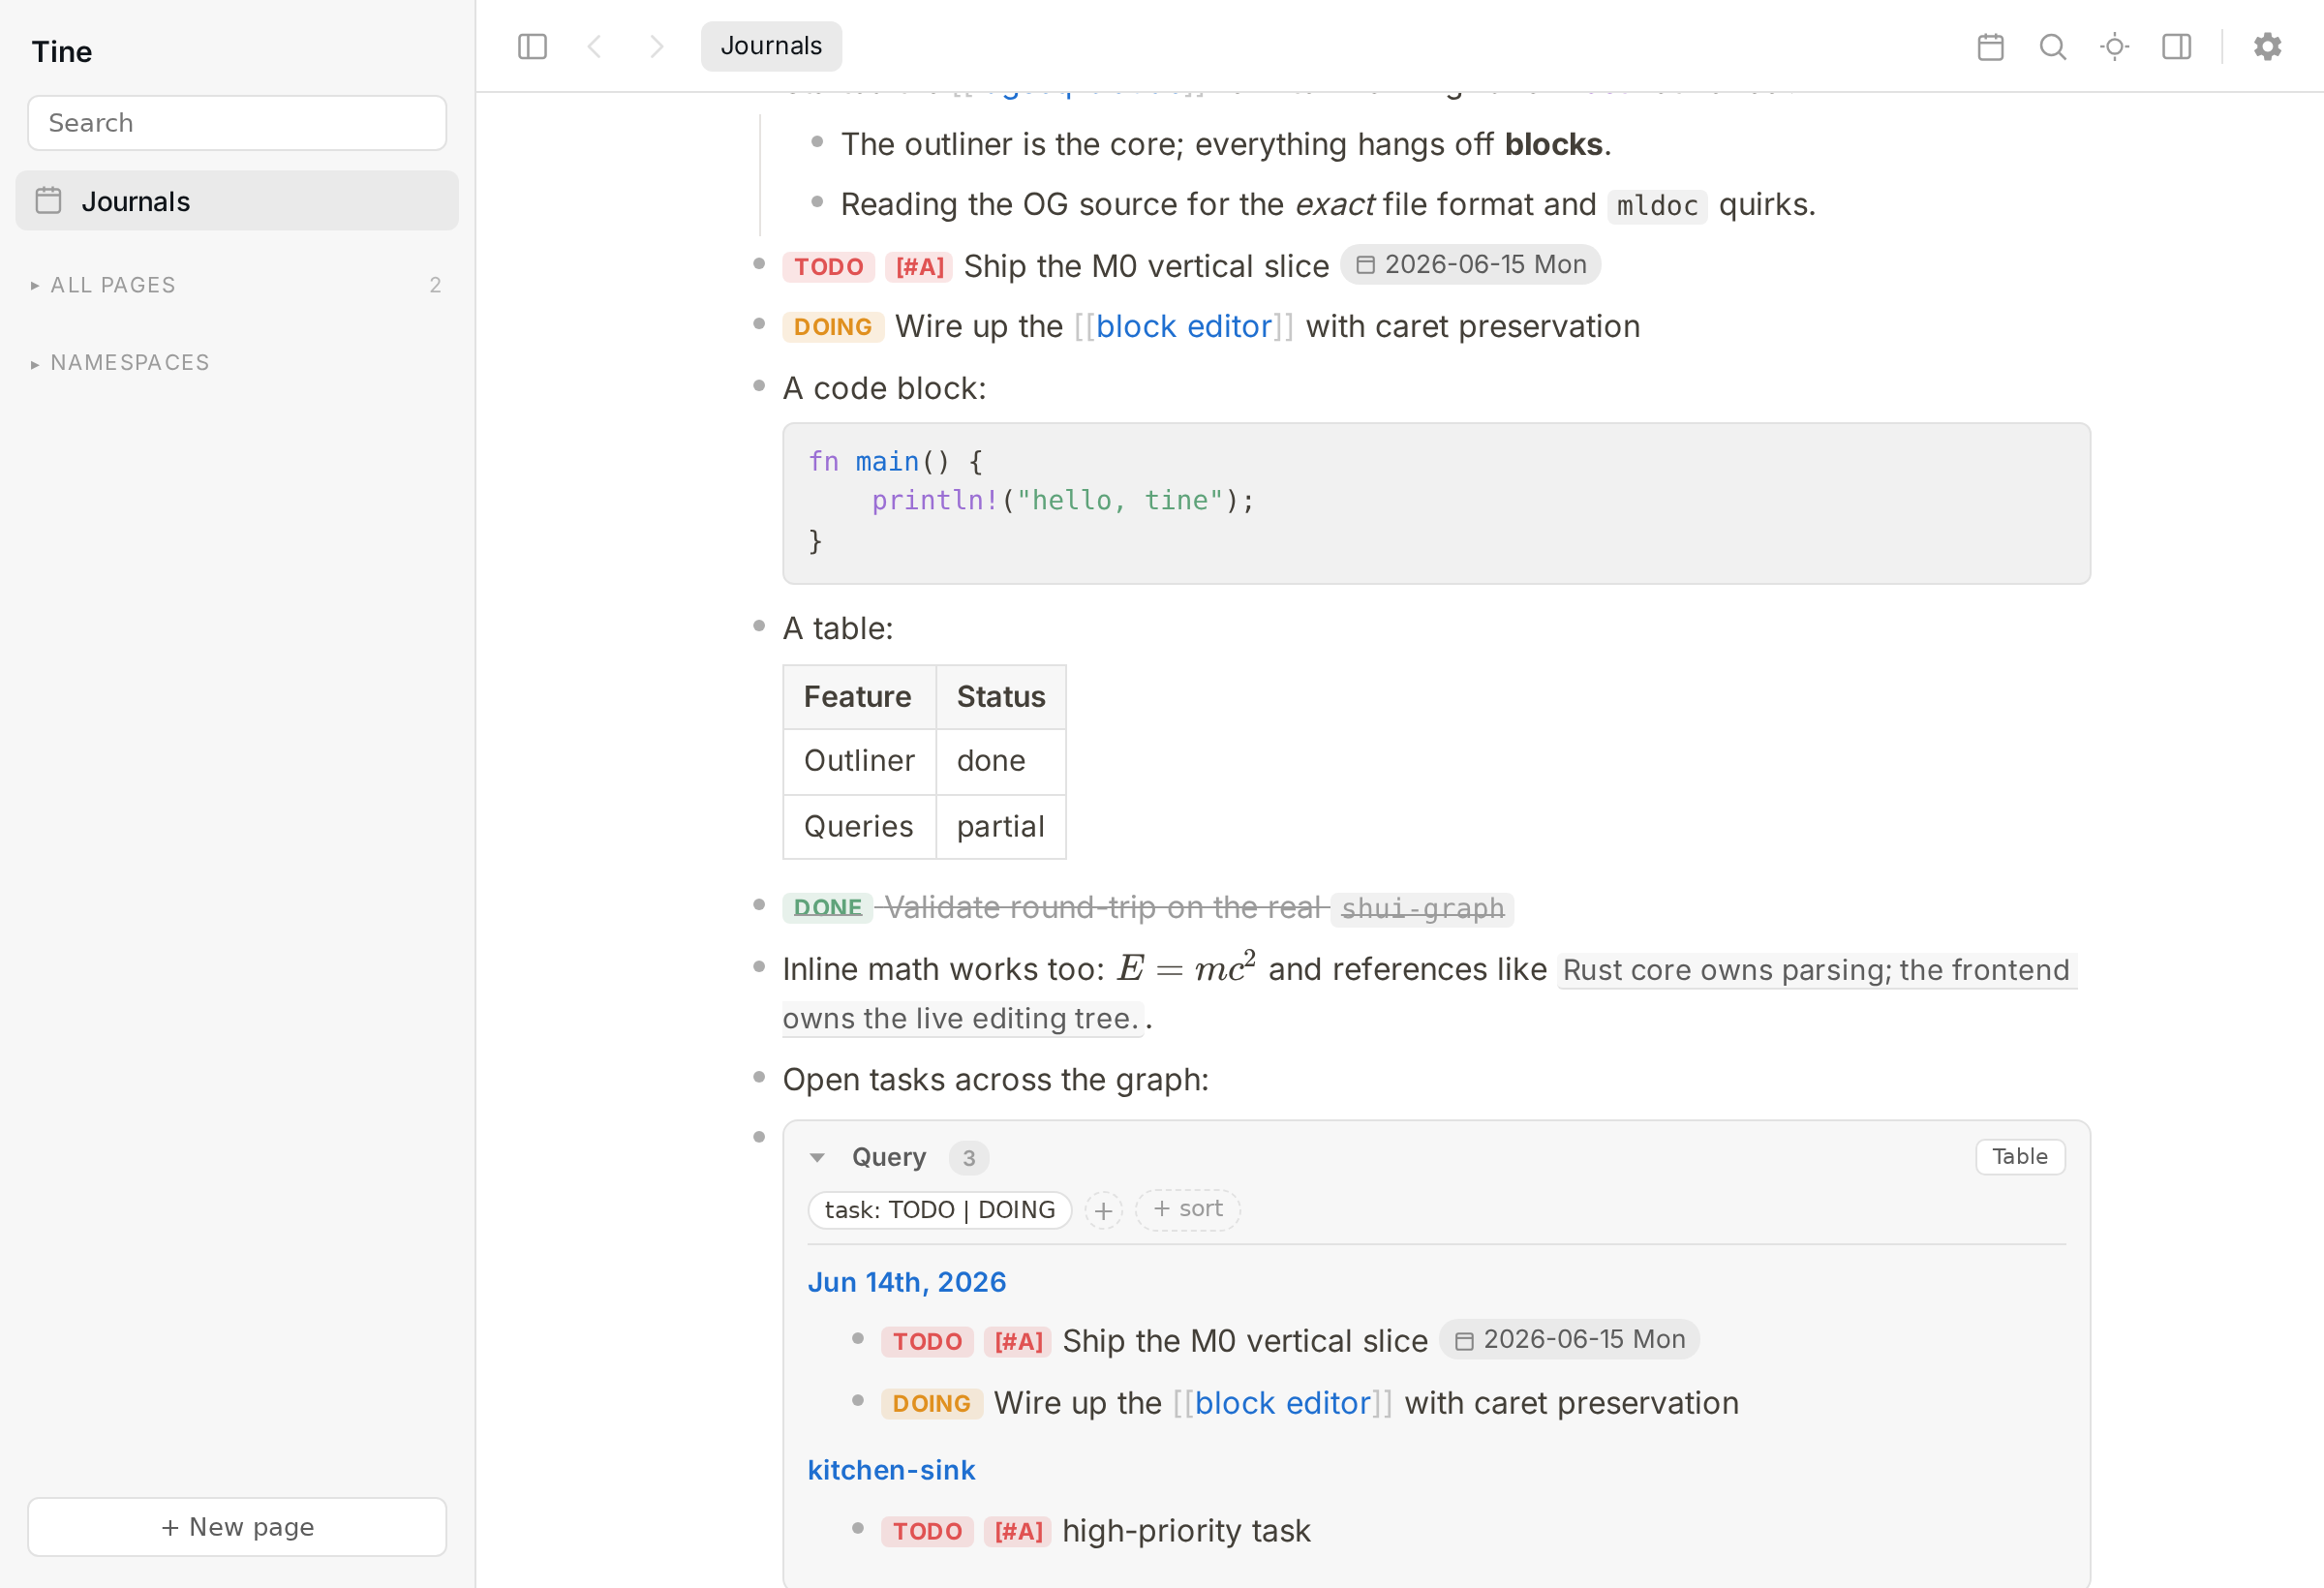This screenshot has height=1588, width=2324.
Task: Click the task: TODO | DOING filter chip
Action: pos(939,1211)
